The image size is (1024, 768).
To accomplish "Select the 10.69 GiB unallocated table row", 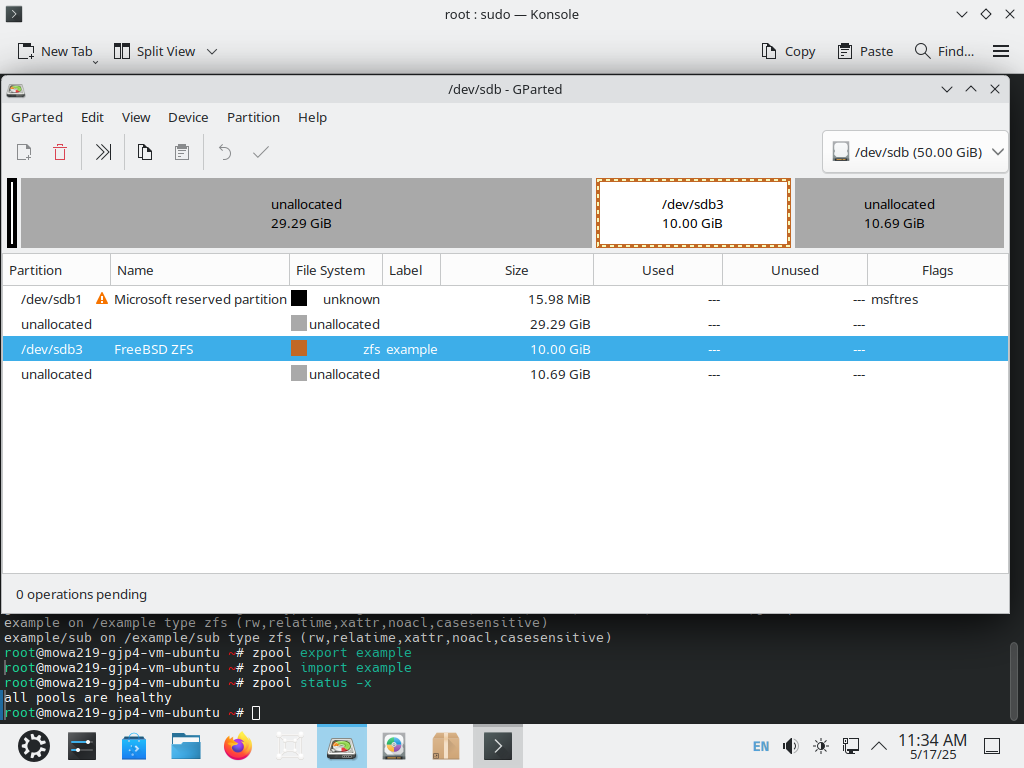I will [x=505, y=374].
